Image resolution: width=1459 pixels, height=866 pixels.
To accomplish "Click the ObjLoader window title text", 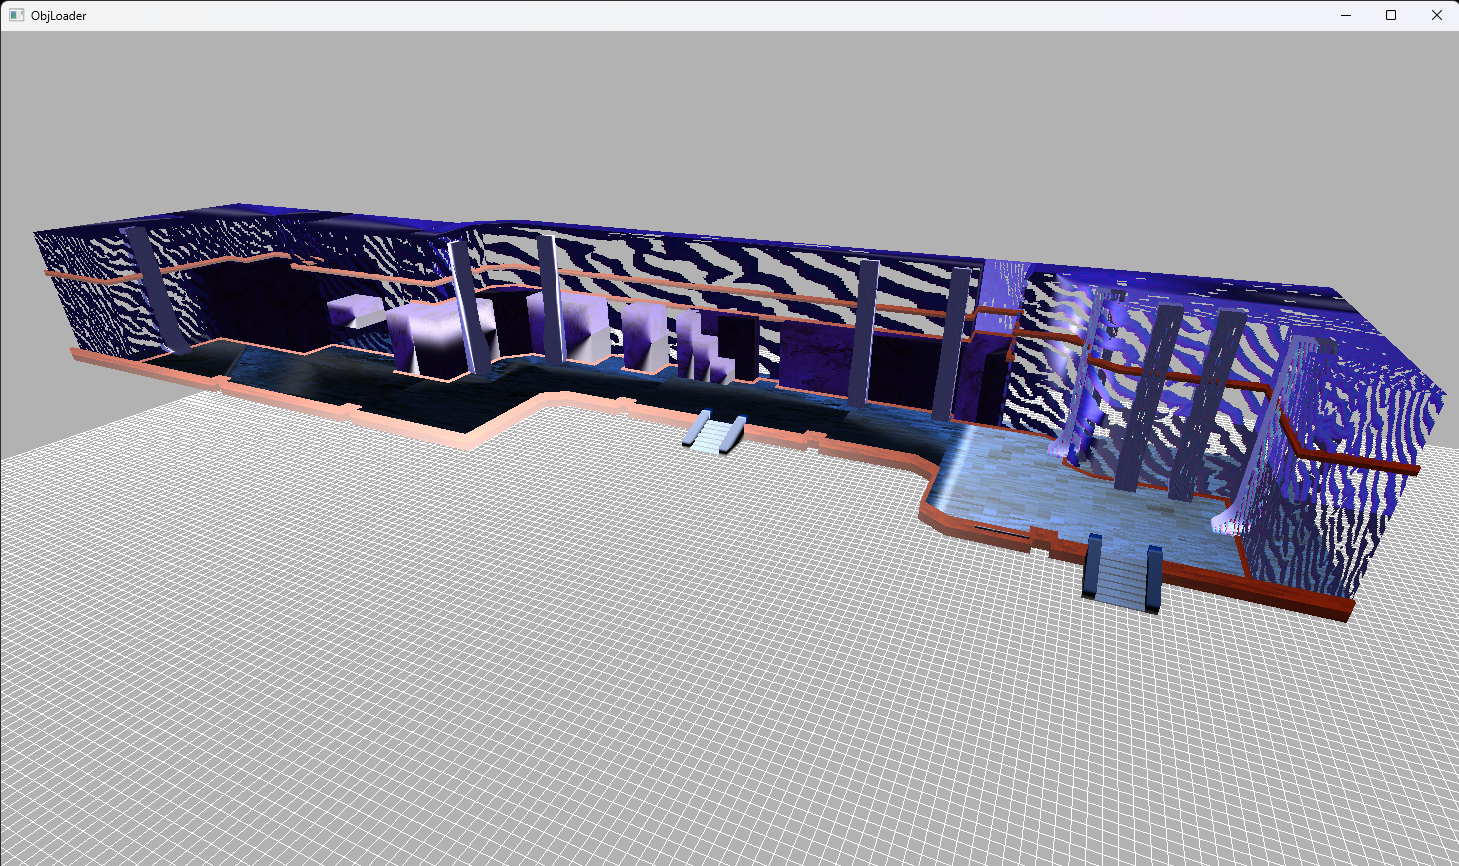I will [x=59, y=16].
